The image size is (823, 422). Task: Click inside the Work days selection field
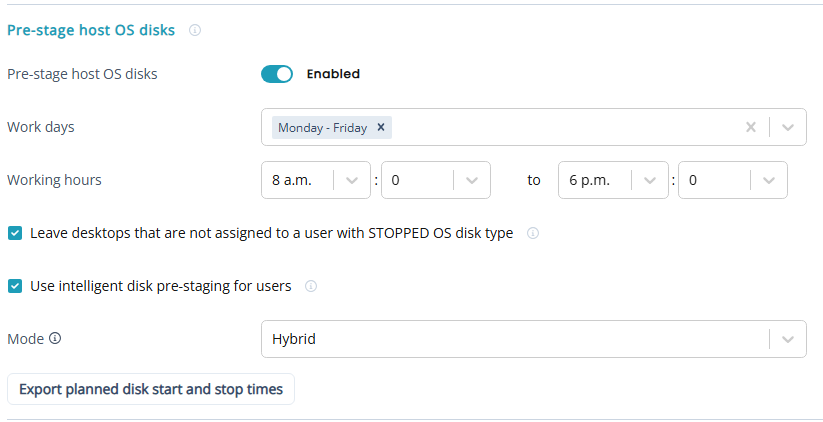[x=560, y=127]
